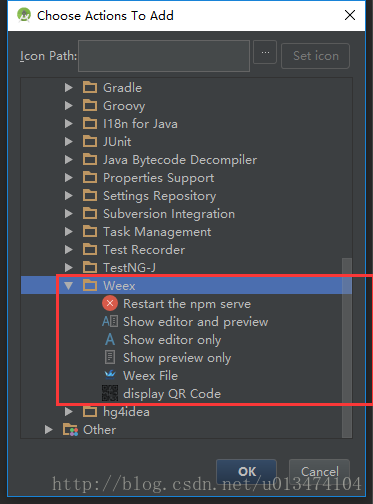373x504 pixels.
Task: Click the Subversion Integration folder icon
Action: click(90, 213)
